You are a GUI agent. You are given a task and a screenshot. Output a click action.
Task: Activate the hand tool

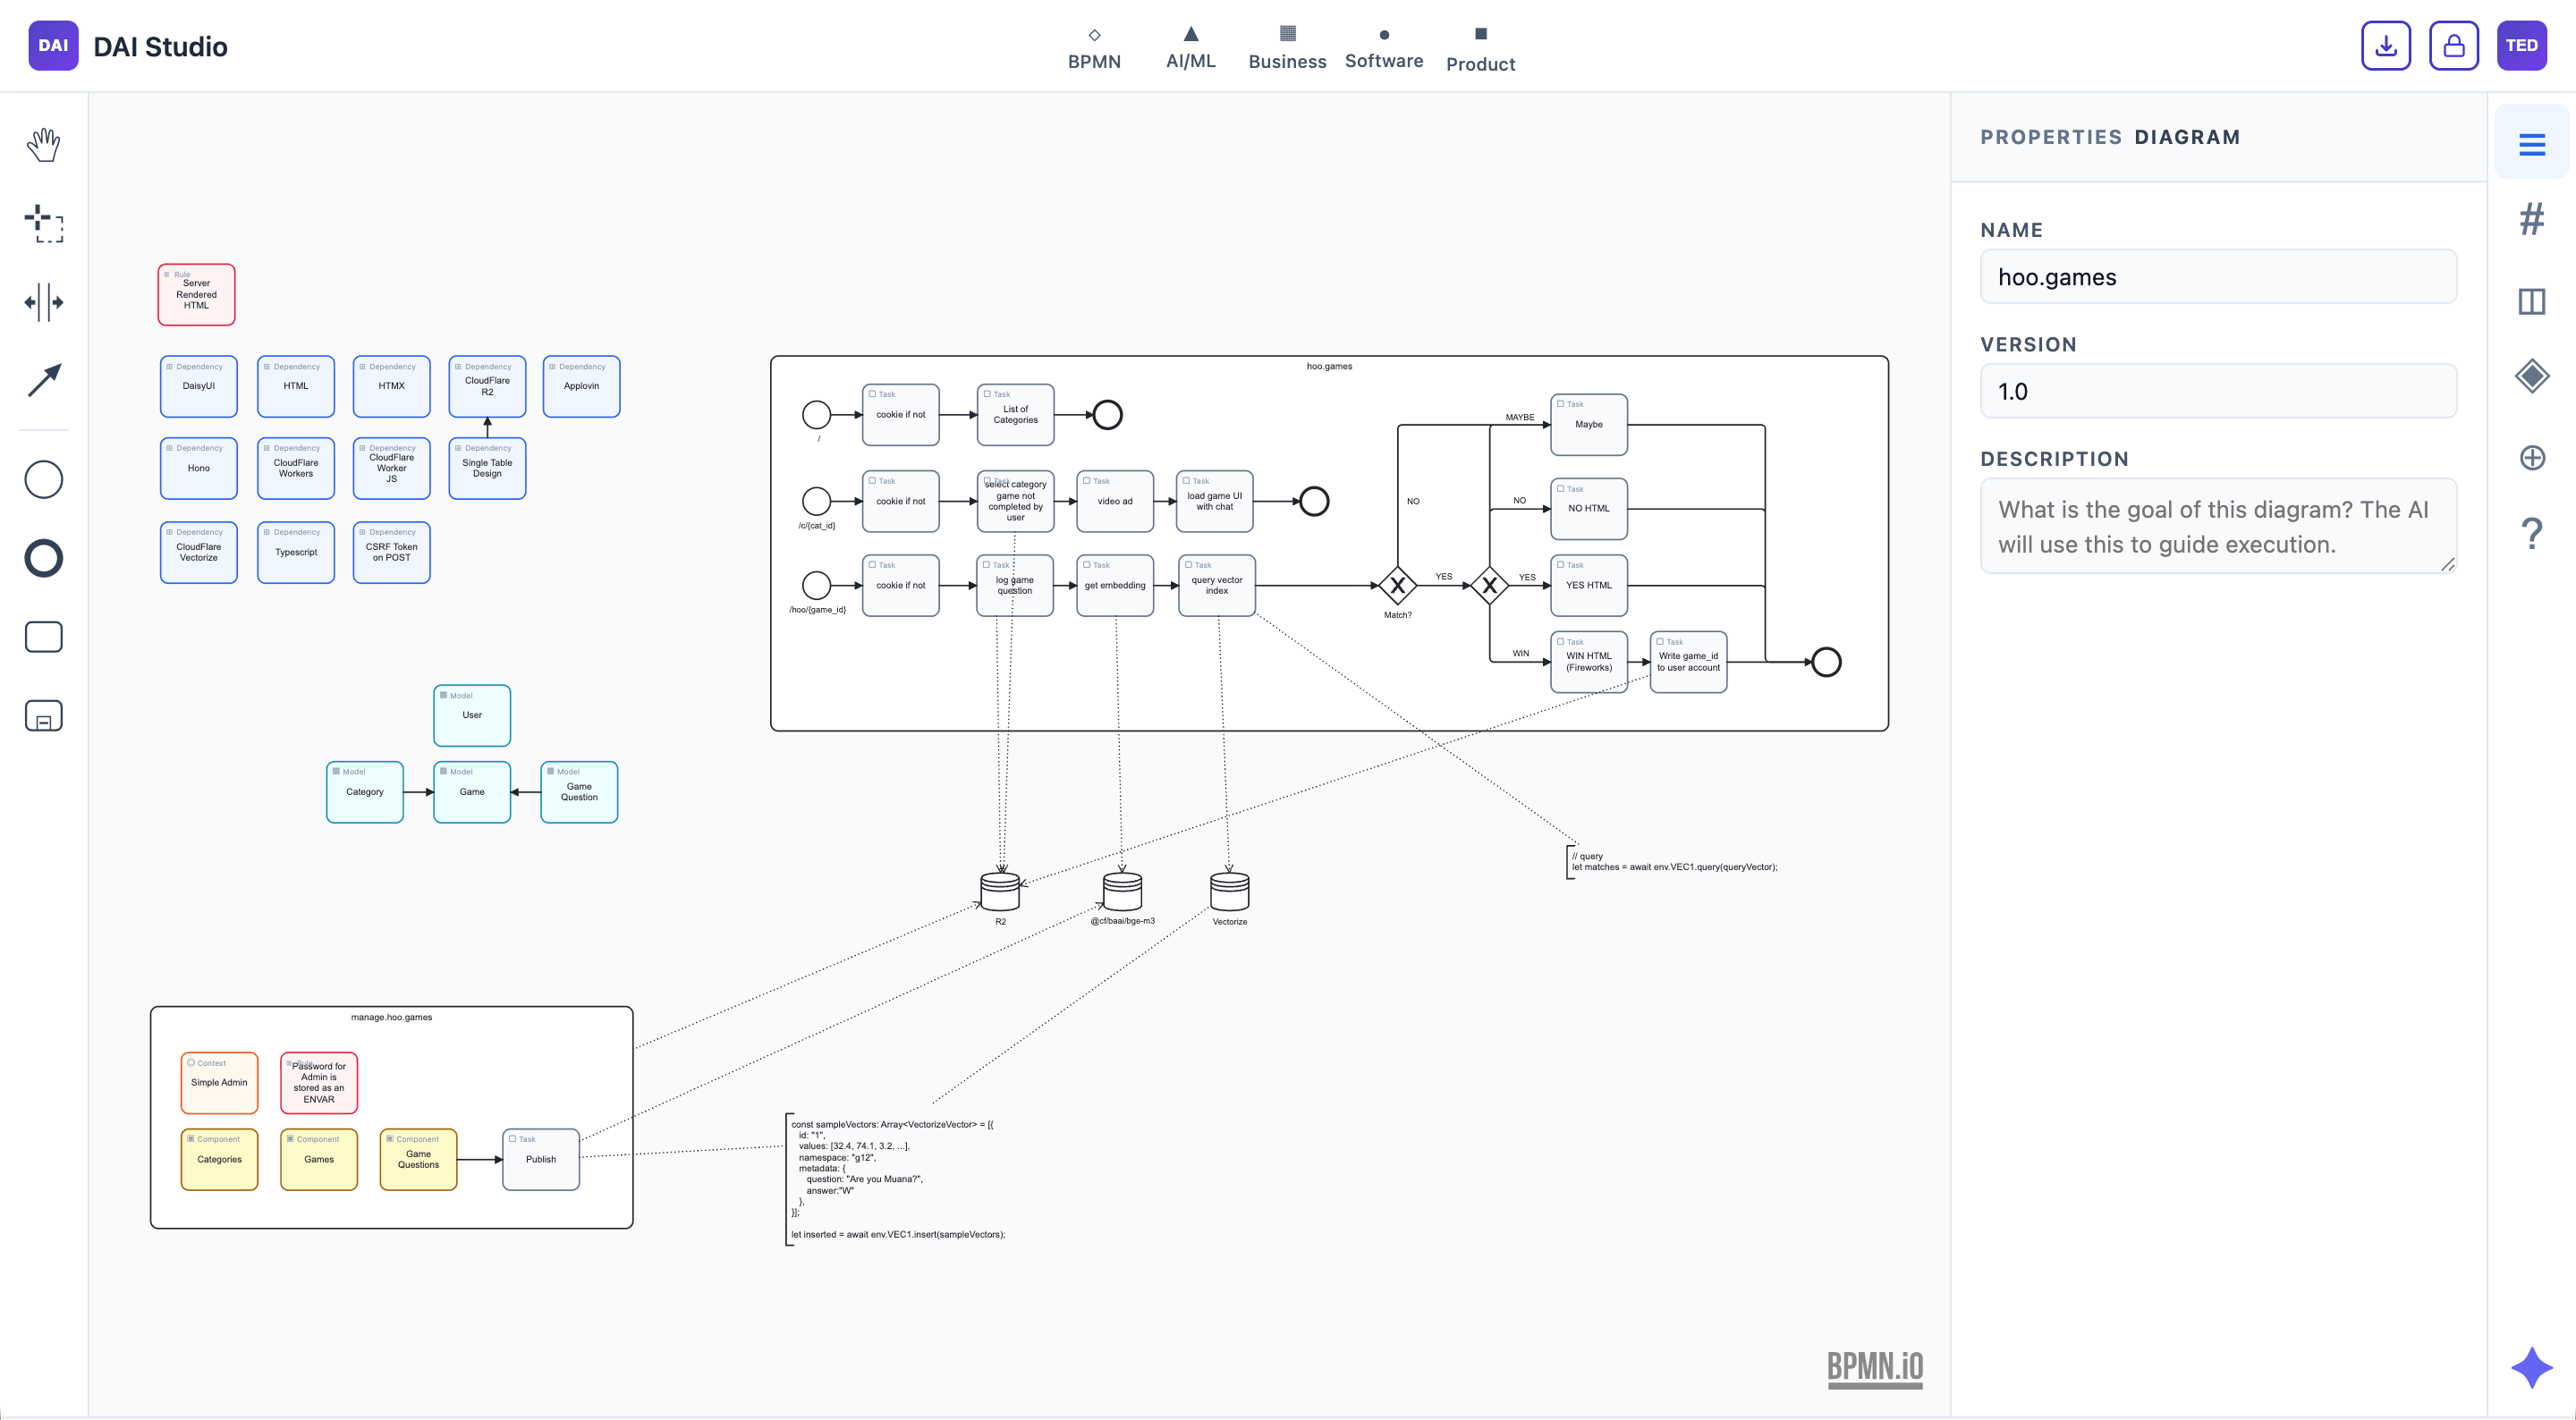click(43, 145)
